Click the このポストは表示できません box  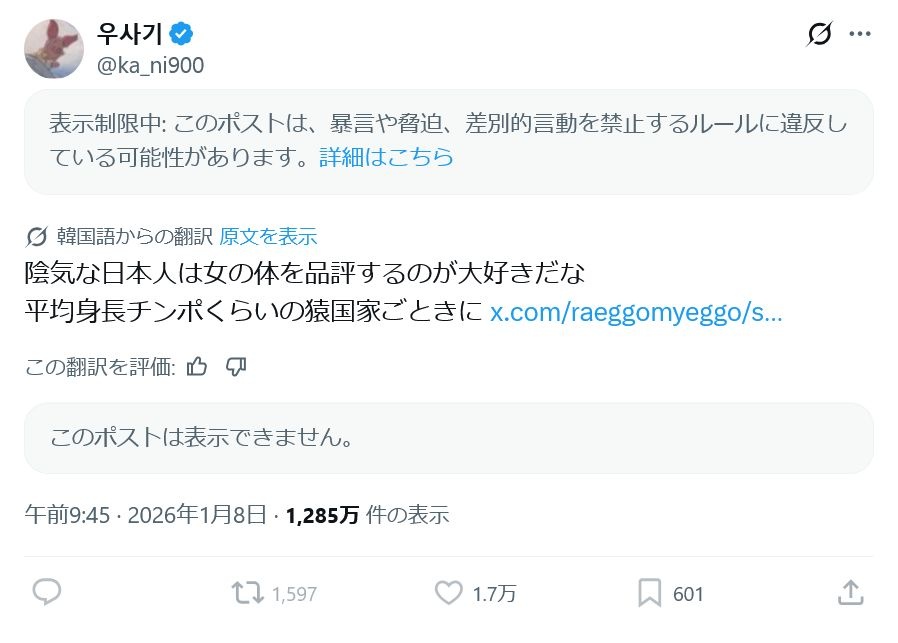pos(449,438)
